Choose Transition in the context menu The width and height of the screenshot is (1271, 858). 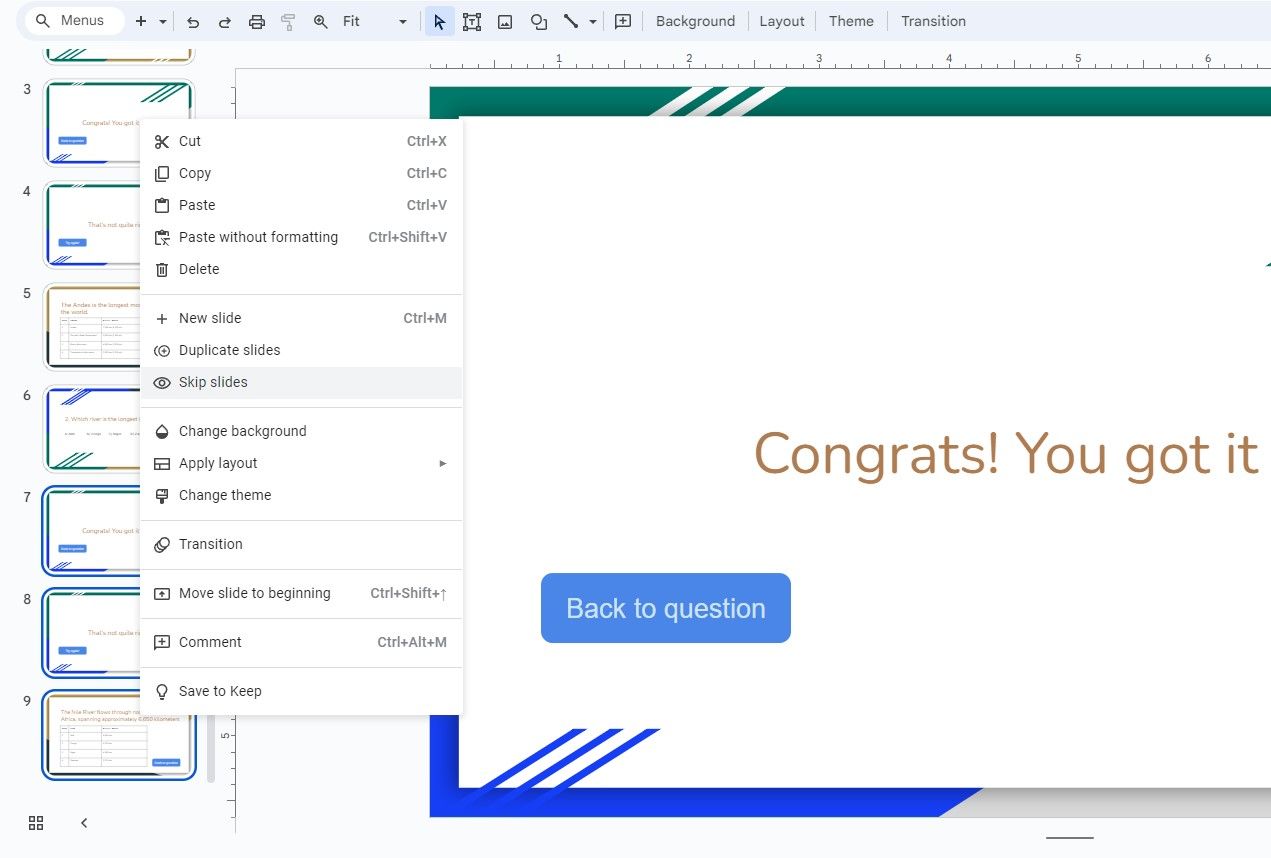(x=301, y=544)
